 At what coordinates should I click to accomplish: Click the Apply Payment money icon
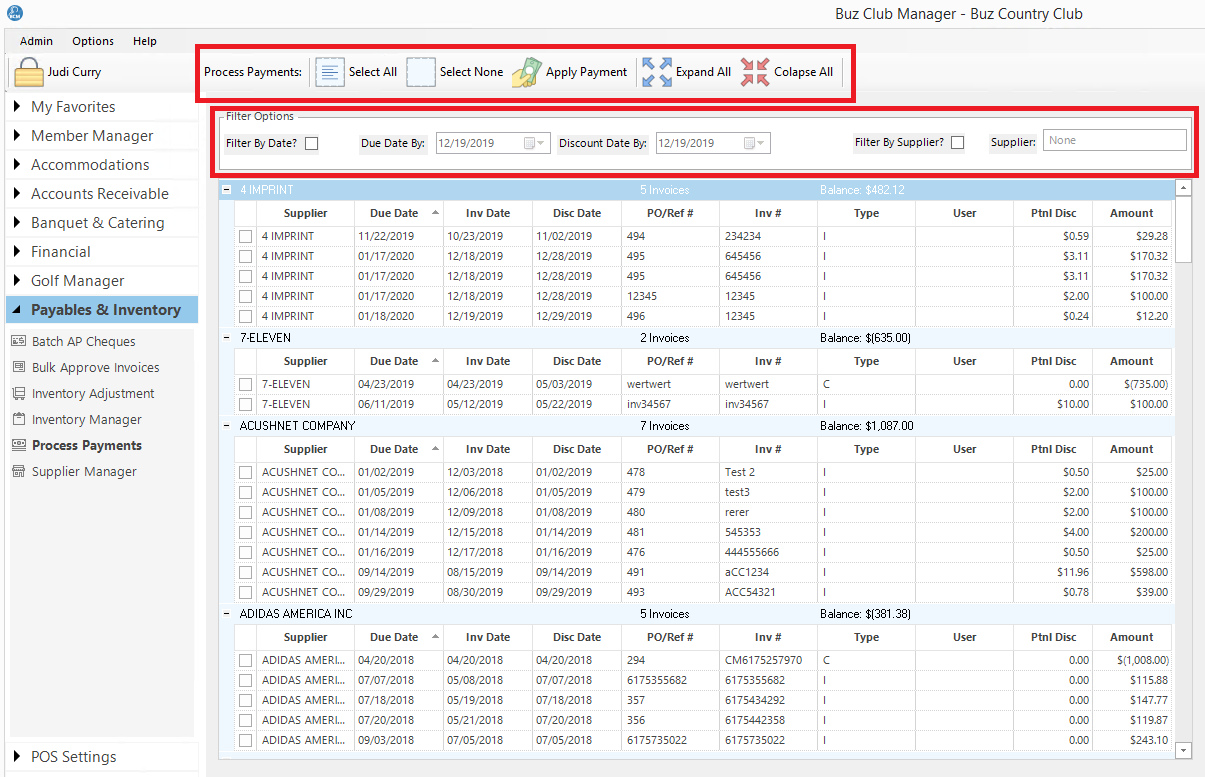click(526, 73)
